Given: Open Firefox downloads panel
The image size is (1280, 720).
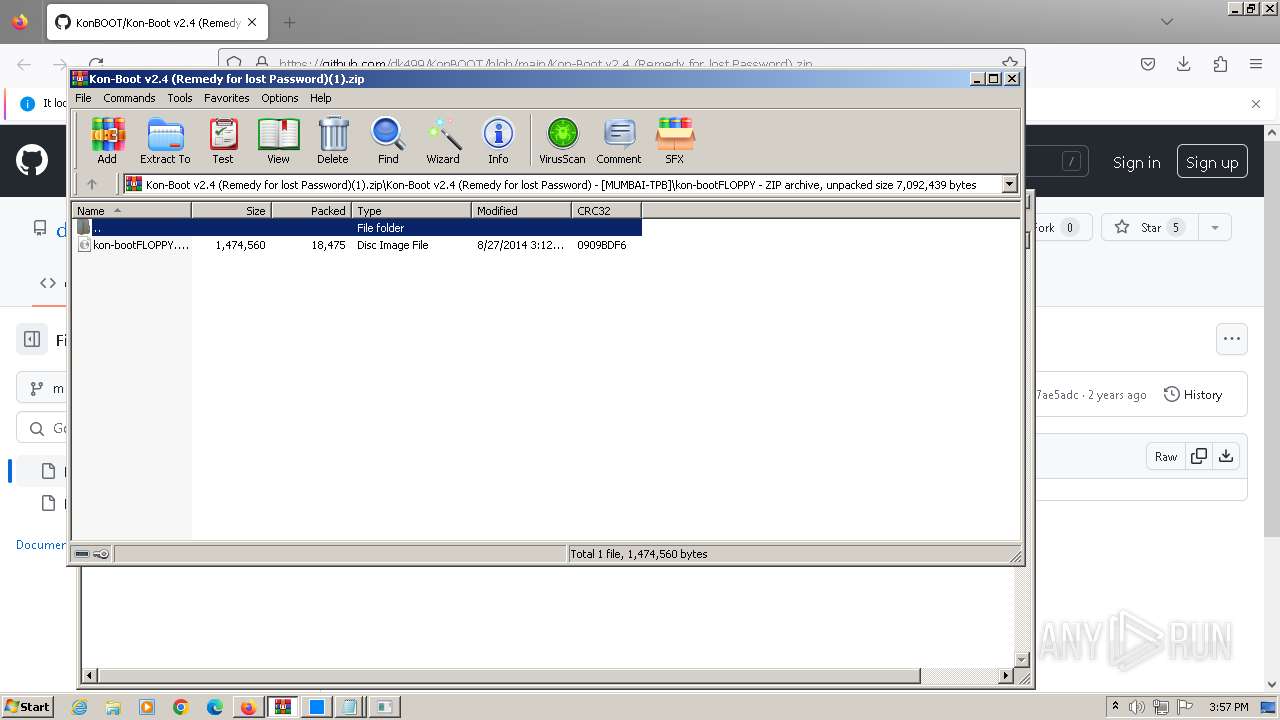Looking at the screenshot, I should [x=1184, y=64].
